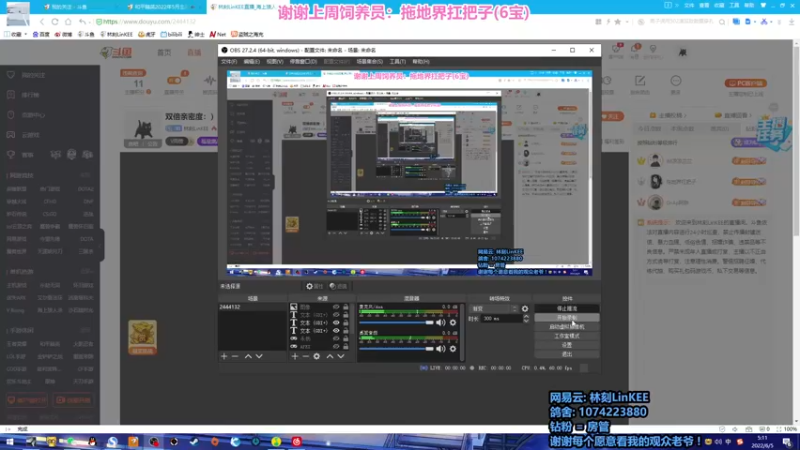
Task: Toggle visibility of the fifth source row
Action: click(336, 338)
